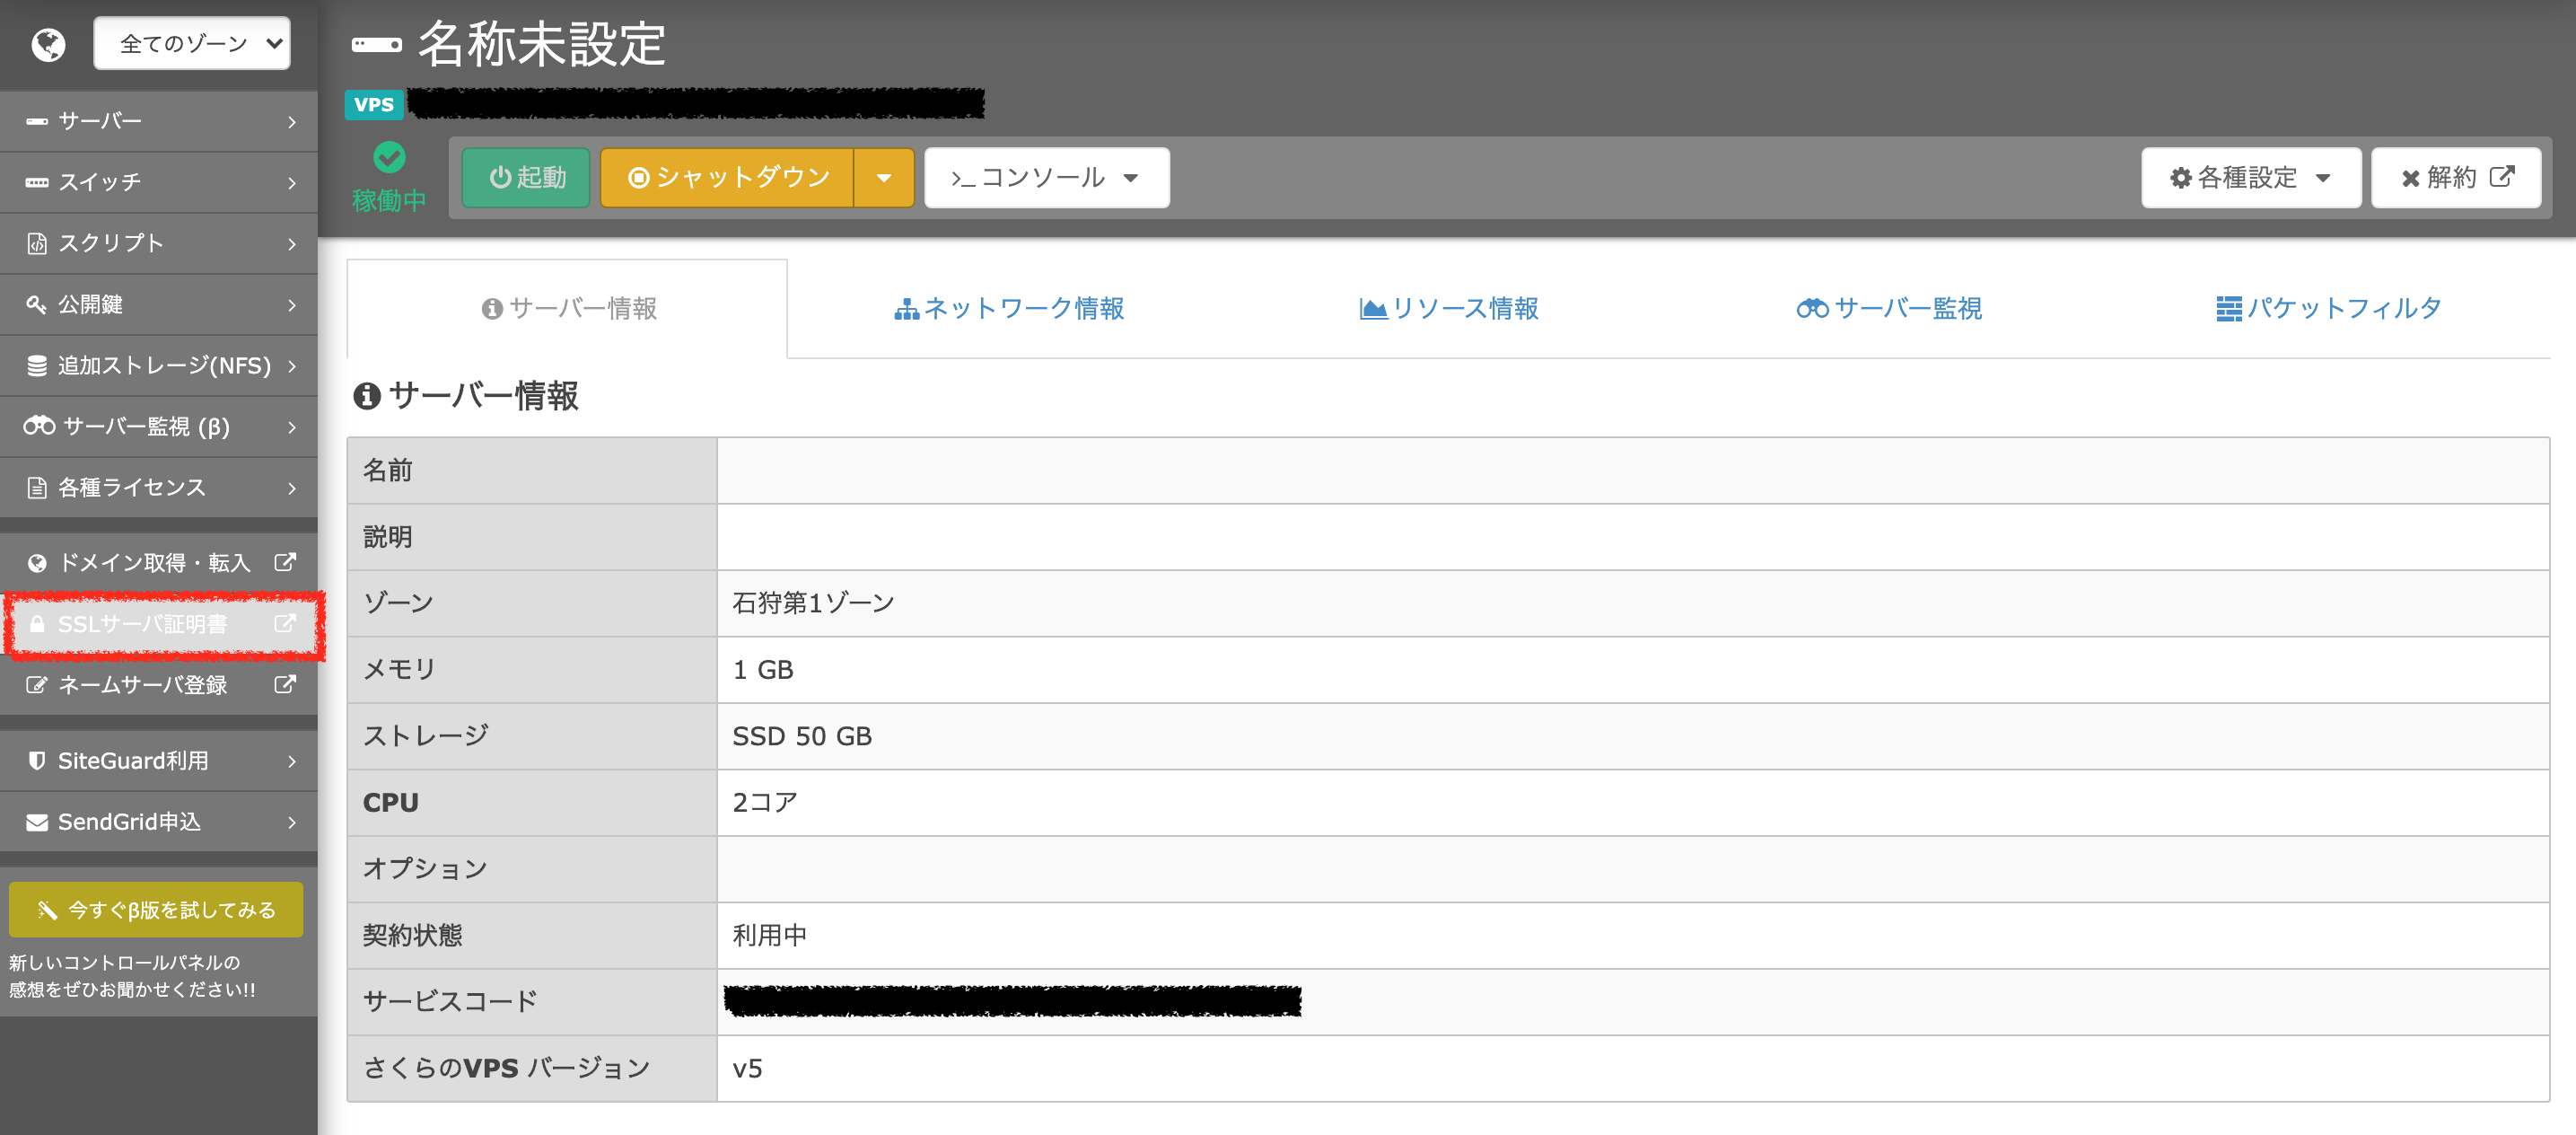
Task: Expand the 全てのゾーン zone selector
Action: 192,43
